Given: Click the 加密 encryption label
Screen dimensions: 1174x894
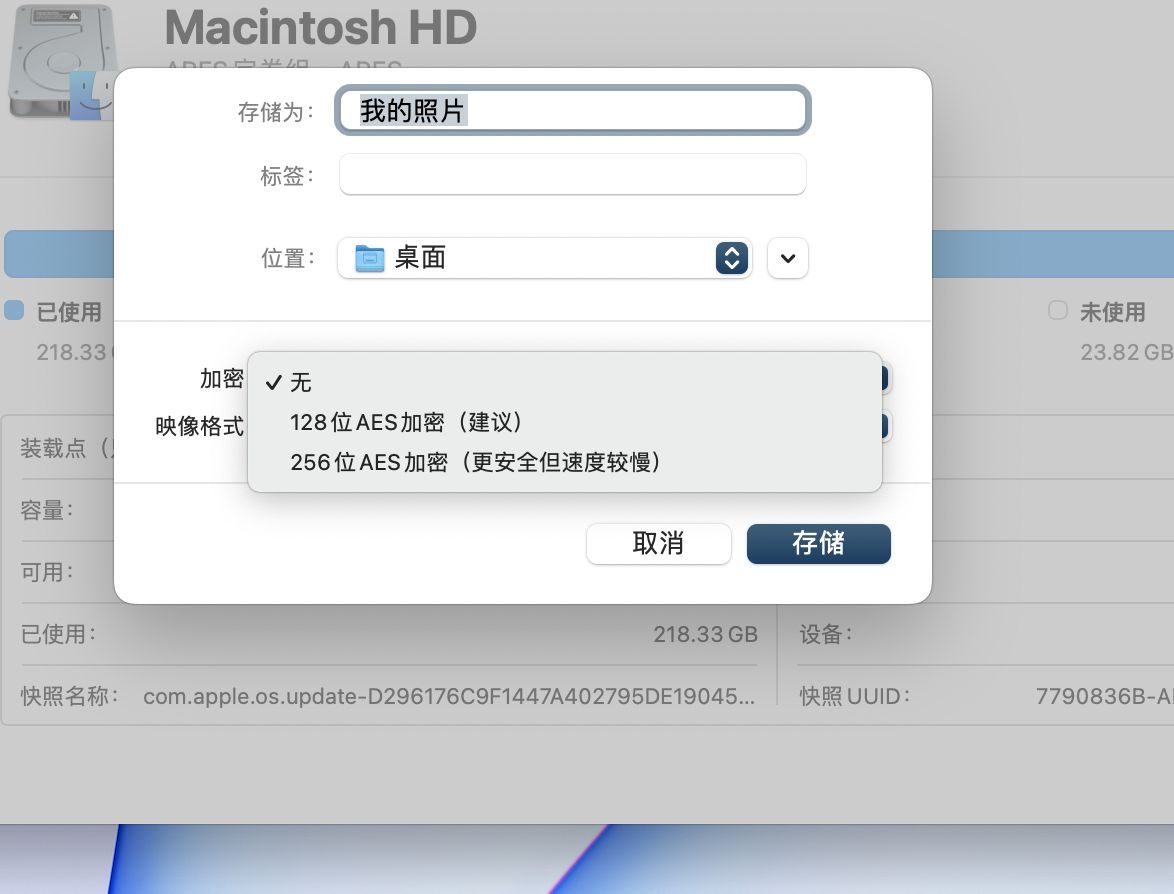Looking at the screenshot, I should click(x=222, y=379).
